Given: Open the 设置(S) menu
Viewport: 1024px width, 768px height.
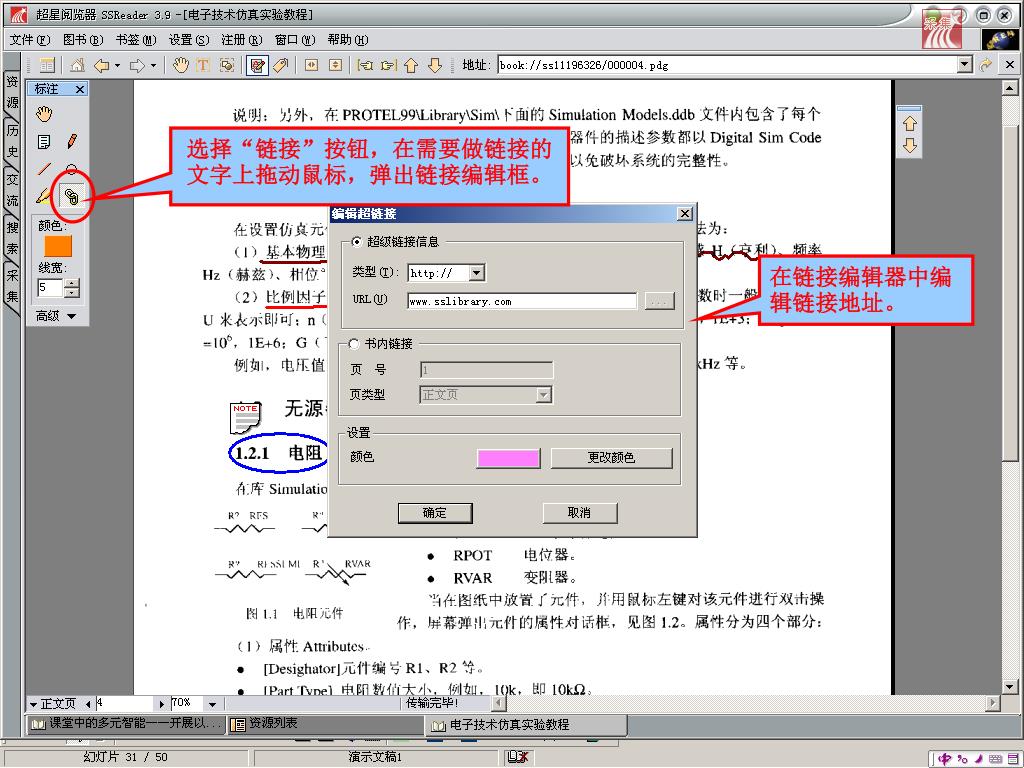Looking at the screenshot, I should point(189,40).
